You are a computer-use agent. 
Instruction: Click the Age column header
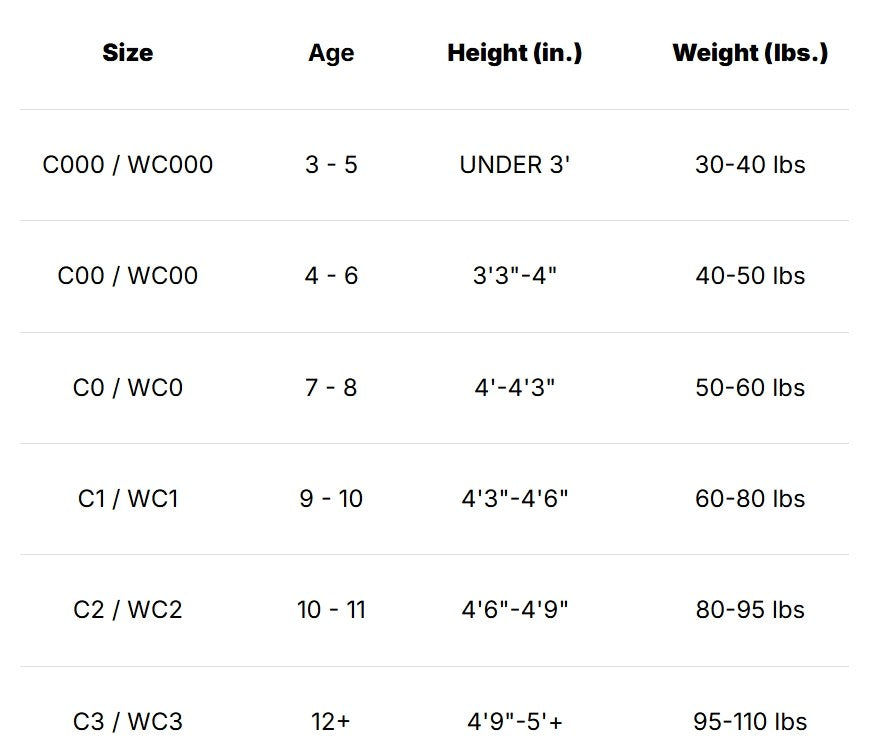click(x=331, y=54)
